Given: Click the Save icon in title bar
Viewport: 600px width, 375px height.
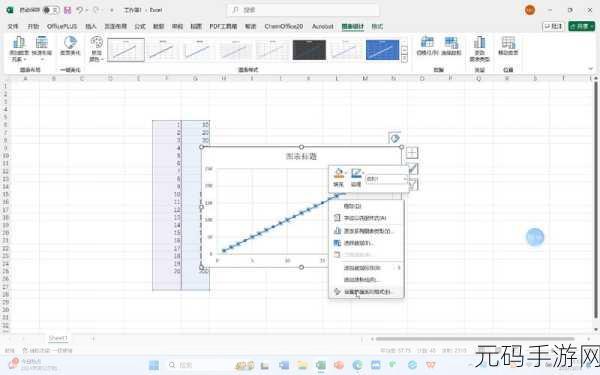Looking at the screenshot, I should pyautogui.click(x=68, y=10).
